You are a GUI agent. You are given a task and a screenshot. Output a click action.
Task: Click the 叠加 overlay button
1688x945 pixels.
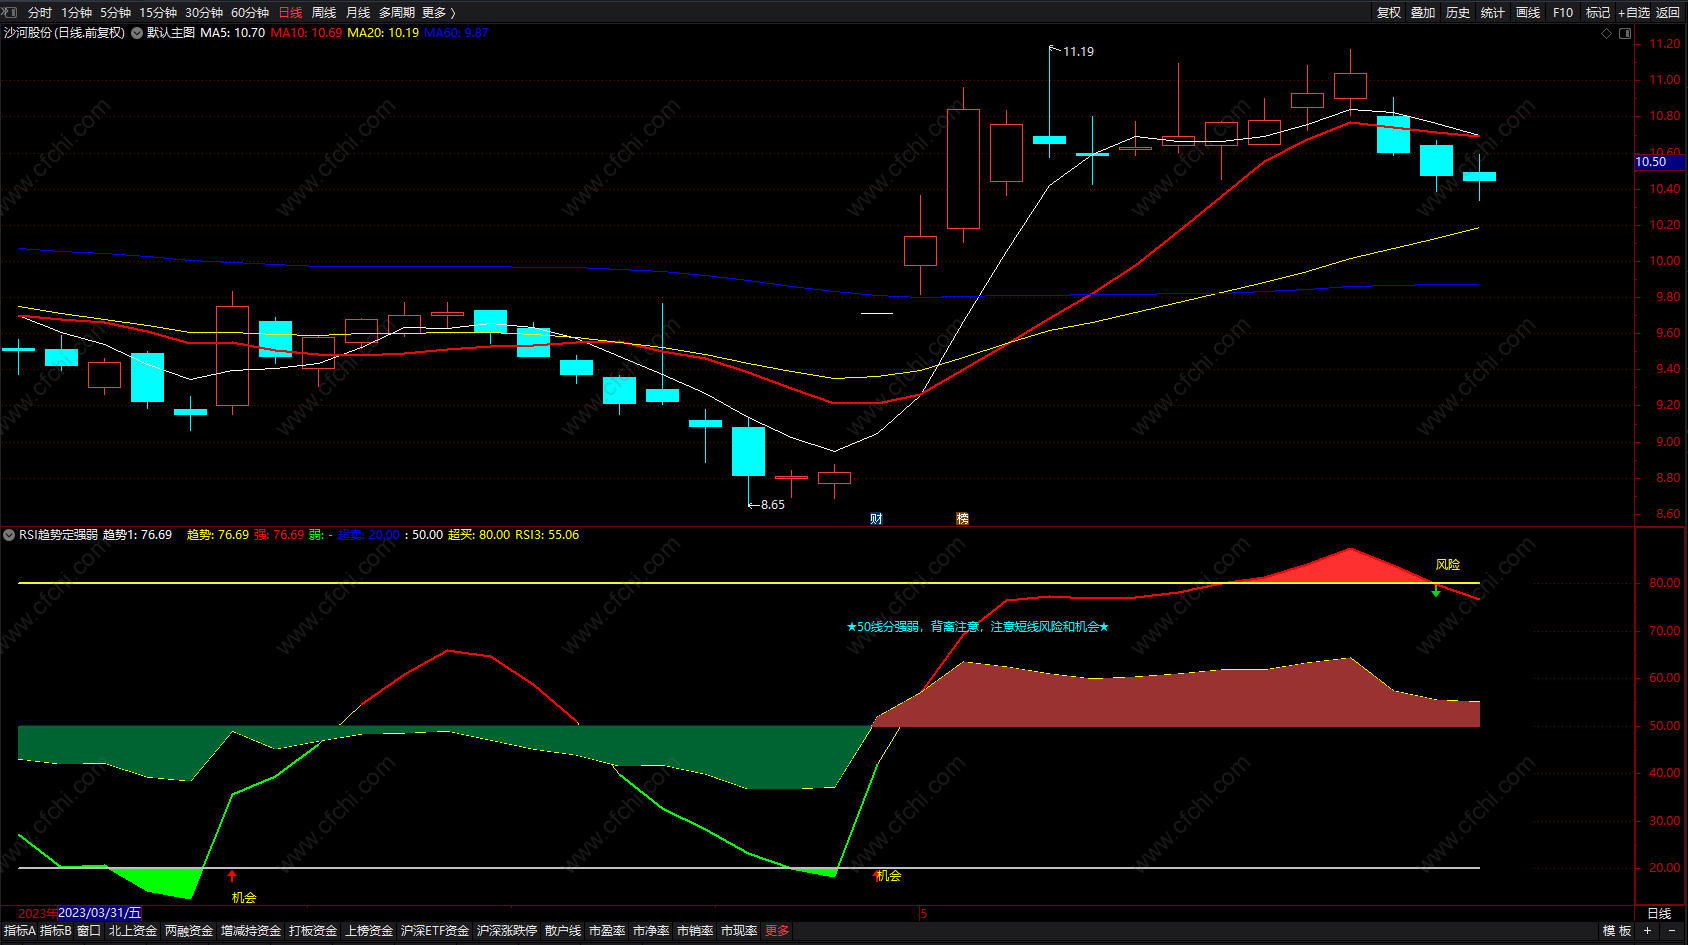point(1423,13)
